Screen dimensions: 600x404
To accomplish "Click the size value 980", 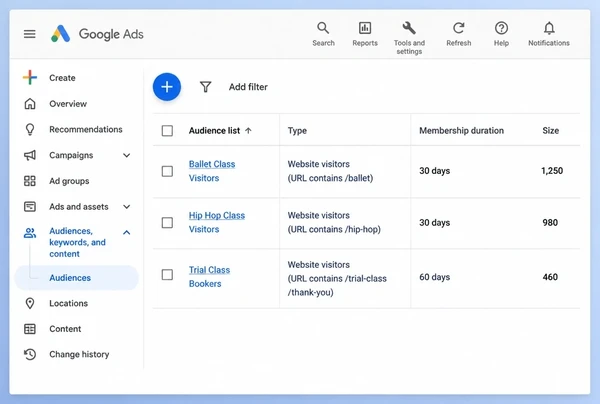I will (x=550, y=222).
